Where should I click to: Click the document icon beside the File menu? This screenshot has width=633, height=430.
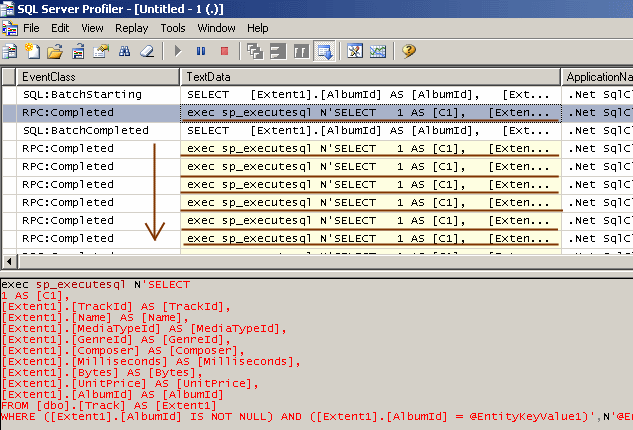click(10, 28)
